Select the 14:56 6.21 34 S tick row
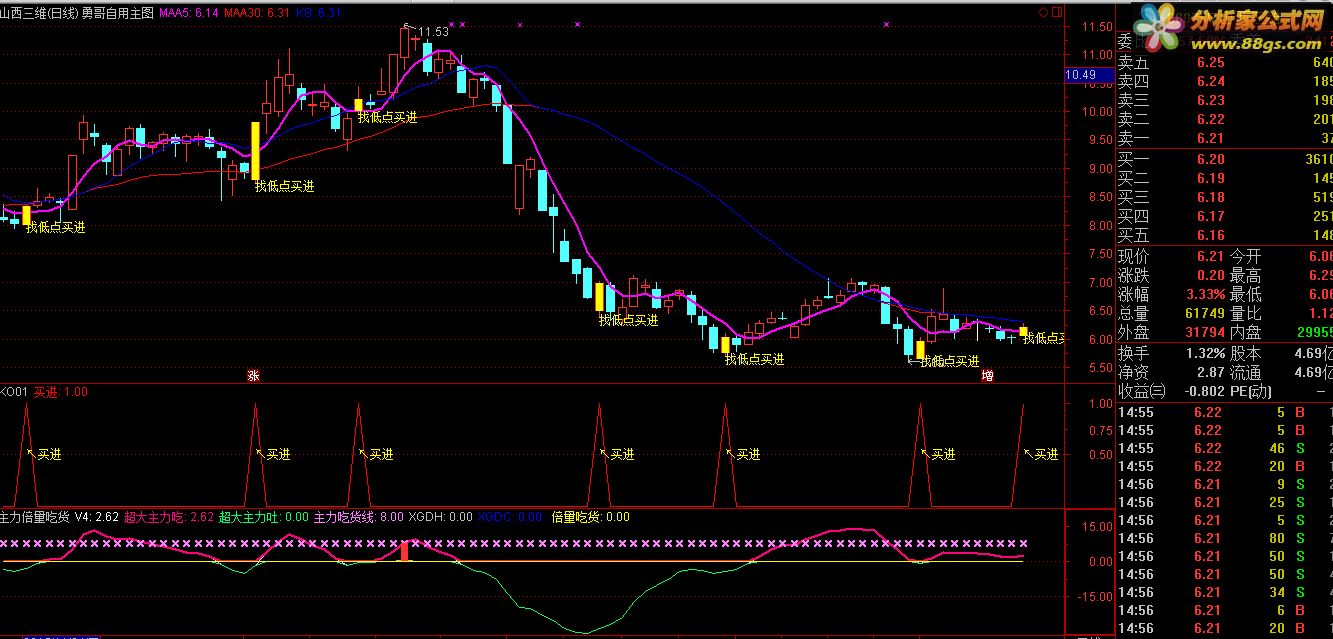 click(x=1224, y=592)
